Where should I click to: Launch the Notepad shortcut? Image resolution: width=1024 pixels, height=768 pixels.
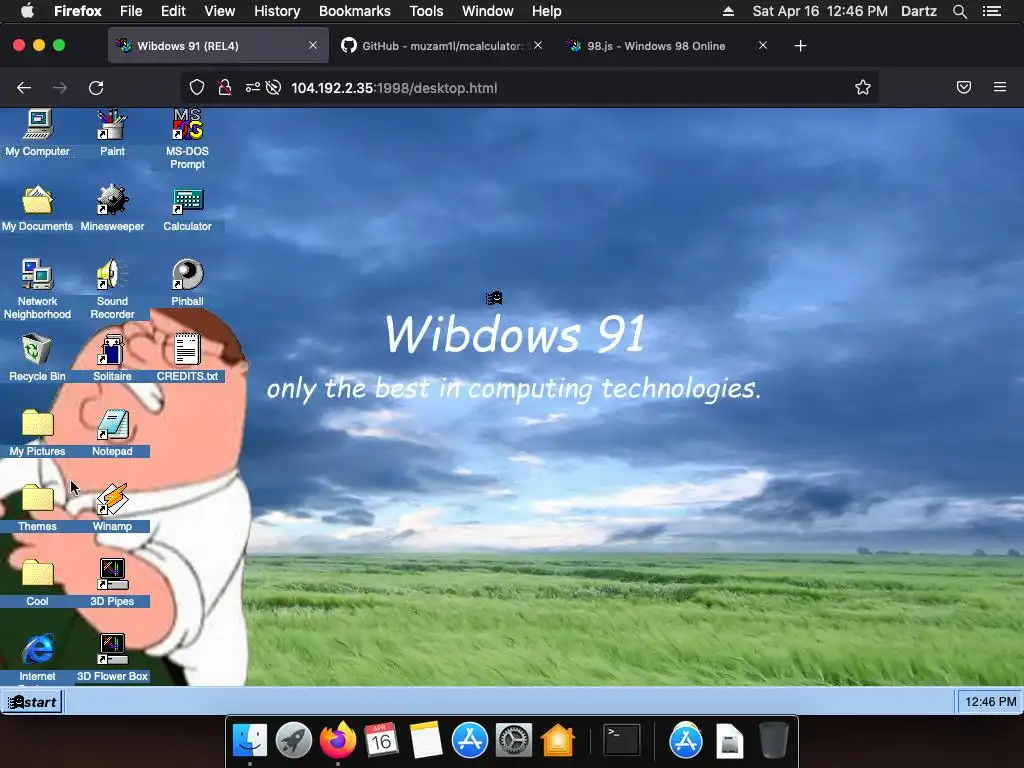tap(112, 433)
